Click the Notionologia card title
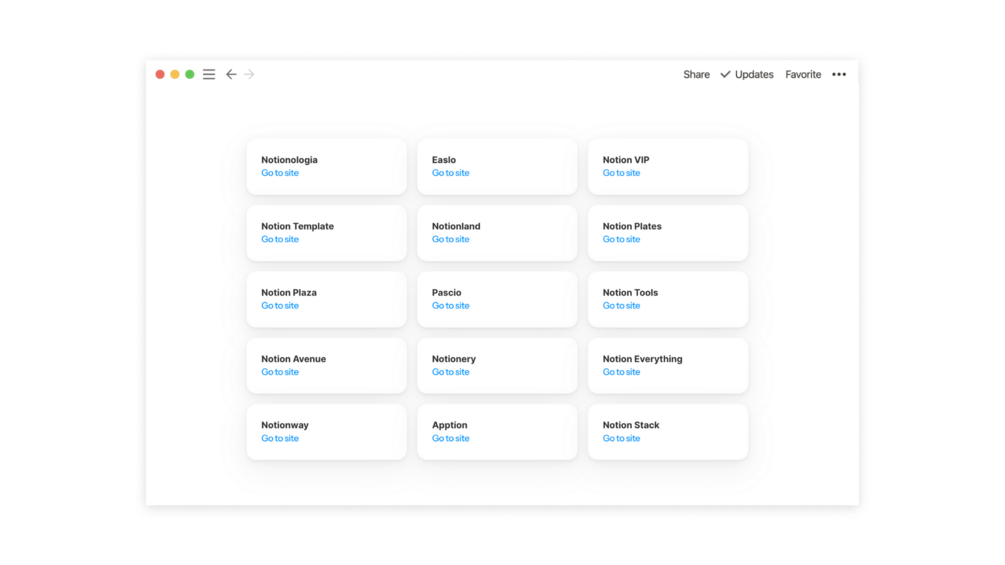The image size is (1005, 565). (289, 160)
